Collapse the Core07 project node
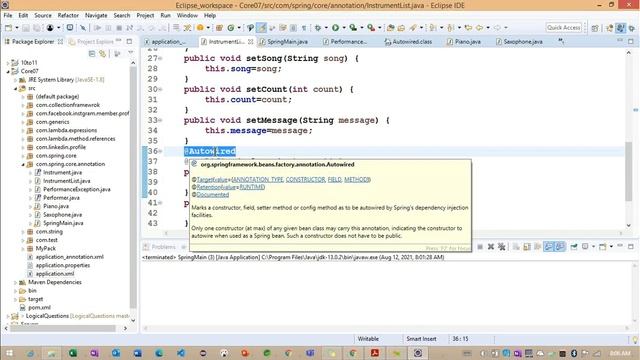 (8, 71)
